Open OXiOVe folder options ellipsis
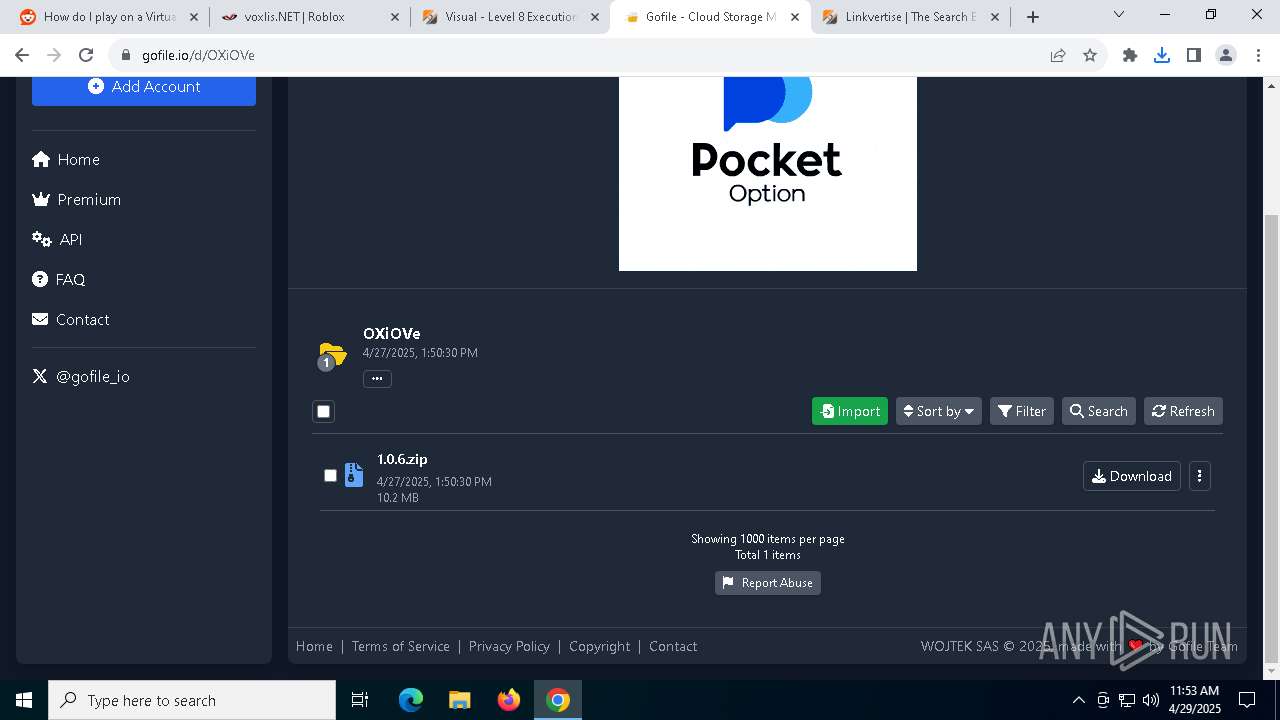The image size is (1280, 720). click(x=377, y=379)
